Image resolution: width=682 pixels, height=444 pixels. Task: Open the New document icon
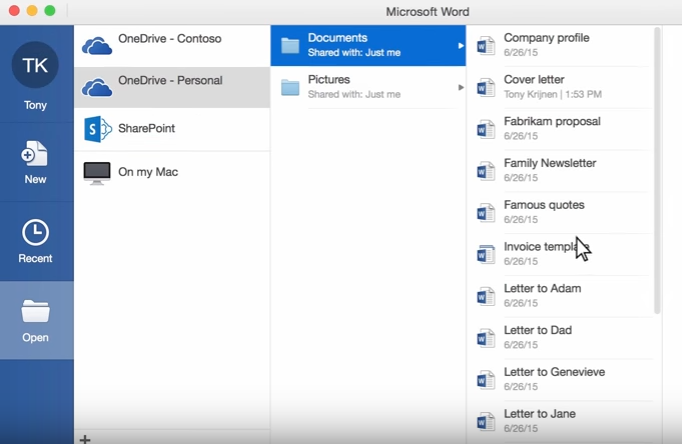coord(34,154)
